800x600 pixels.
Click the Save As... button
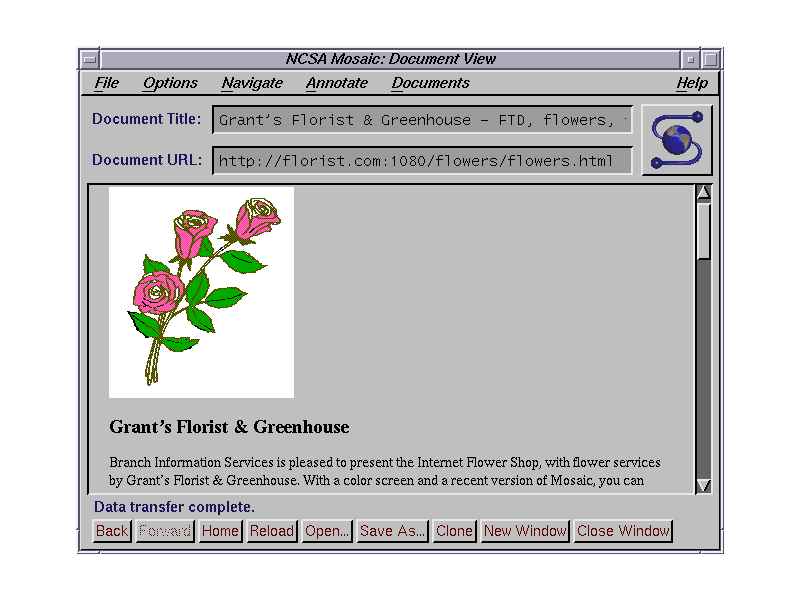pos(392,531)
